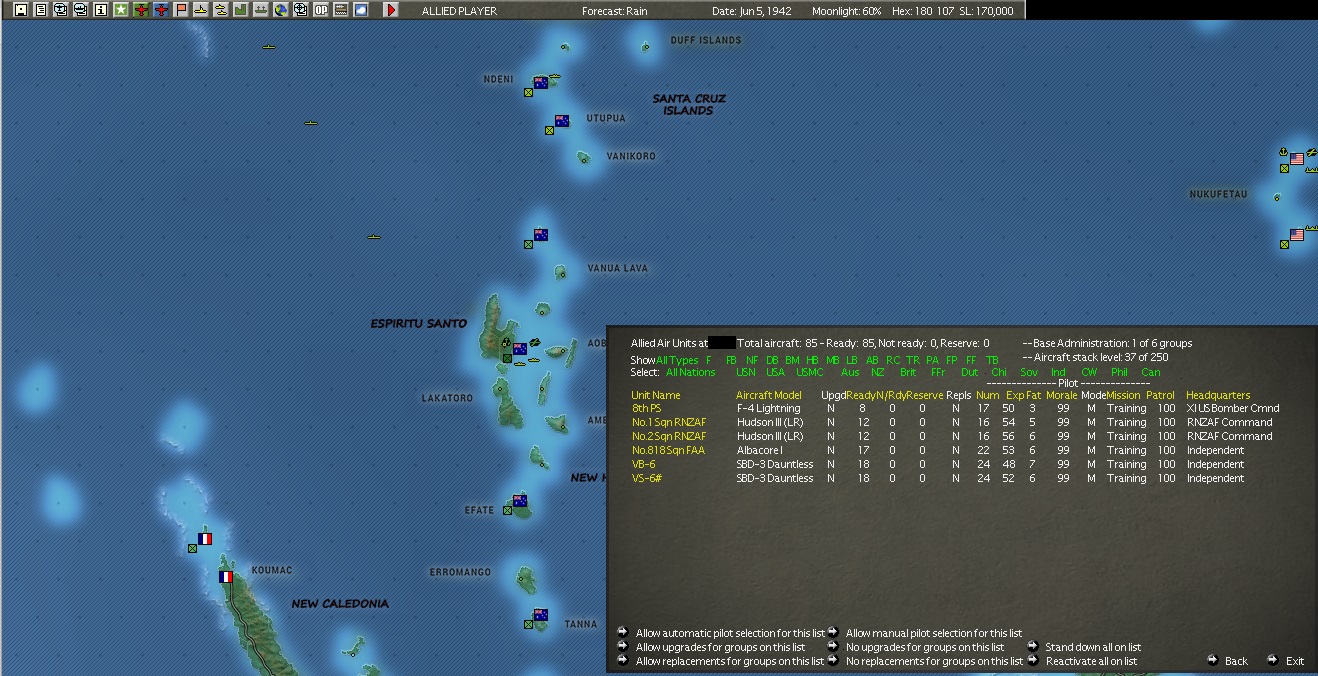Toggle the NF night fighter filter
1318x676 pixels.
[x=752, y=360]
